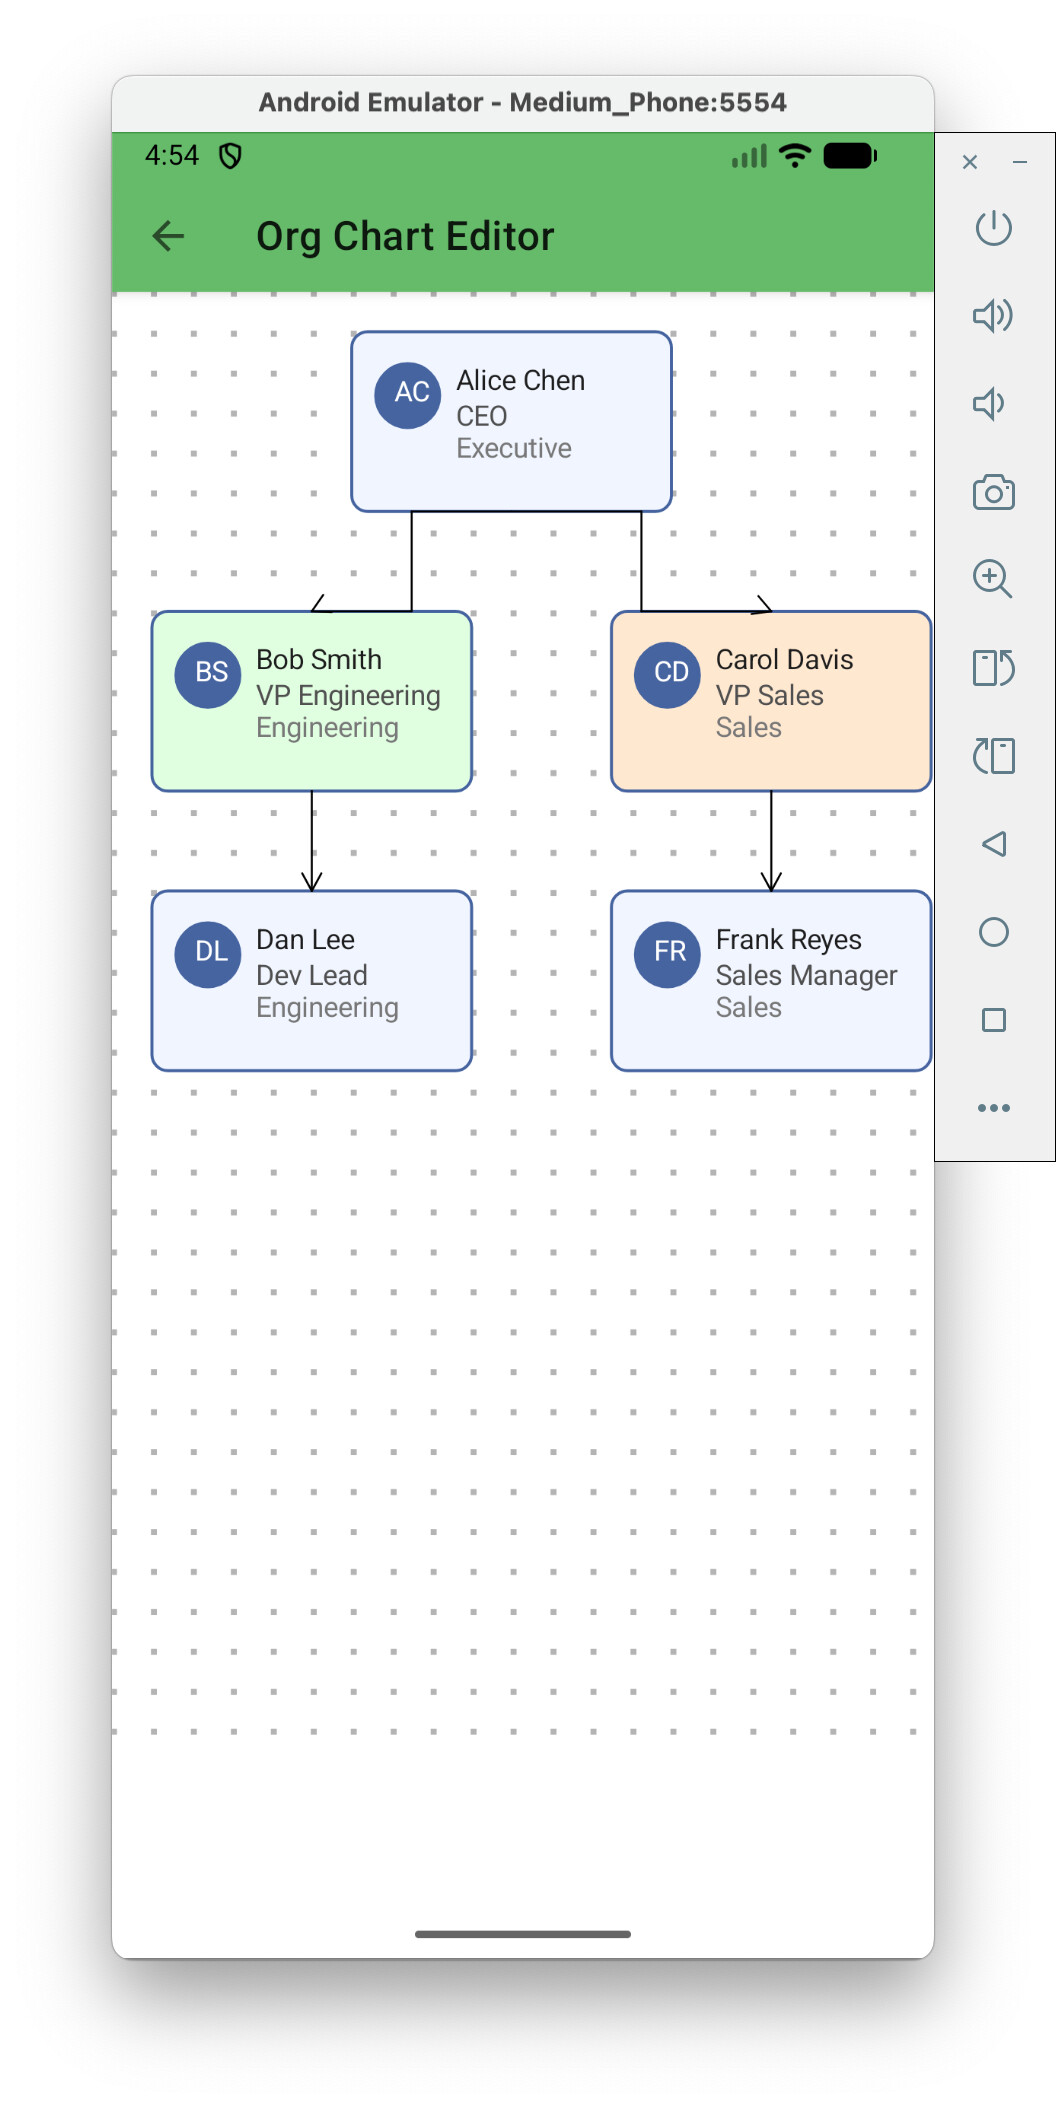Raise volume with emulator volume up icon

993,316
